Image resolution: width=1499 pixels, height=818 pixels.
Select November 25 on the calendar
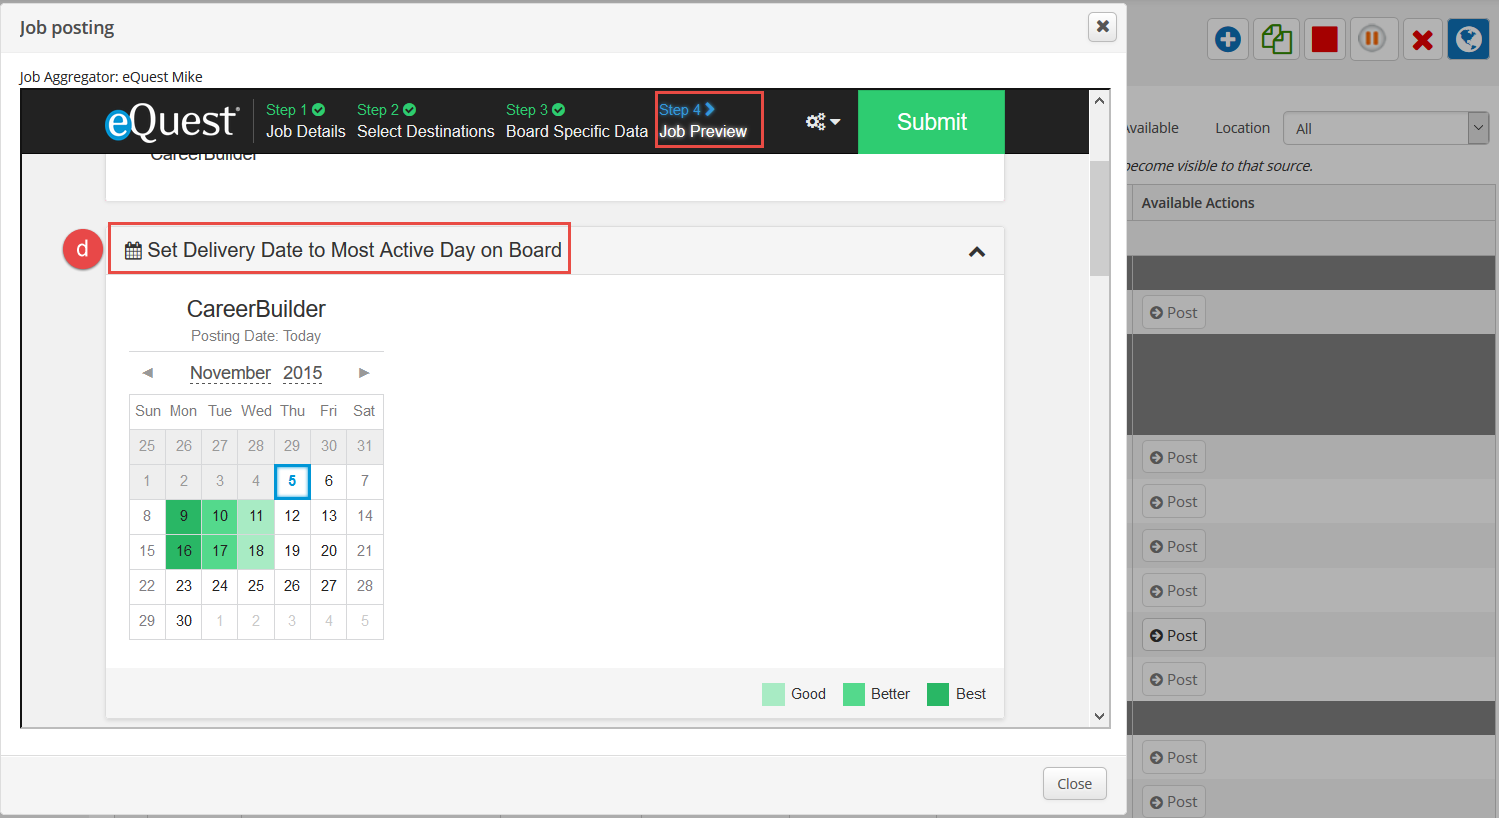[256, 586]
